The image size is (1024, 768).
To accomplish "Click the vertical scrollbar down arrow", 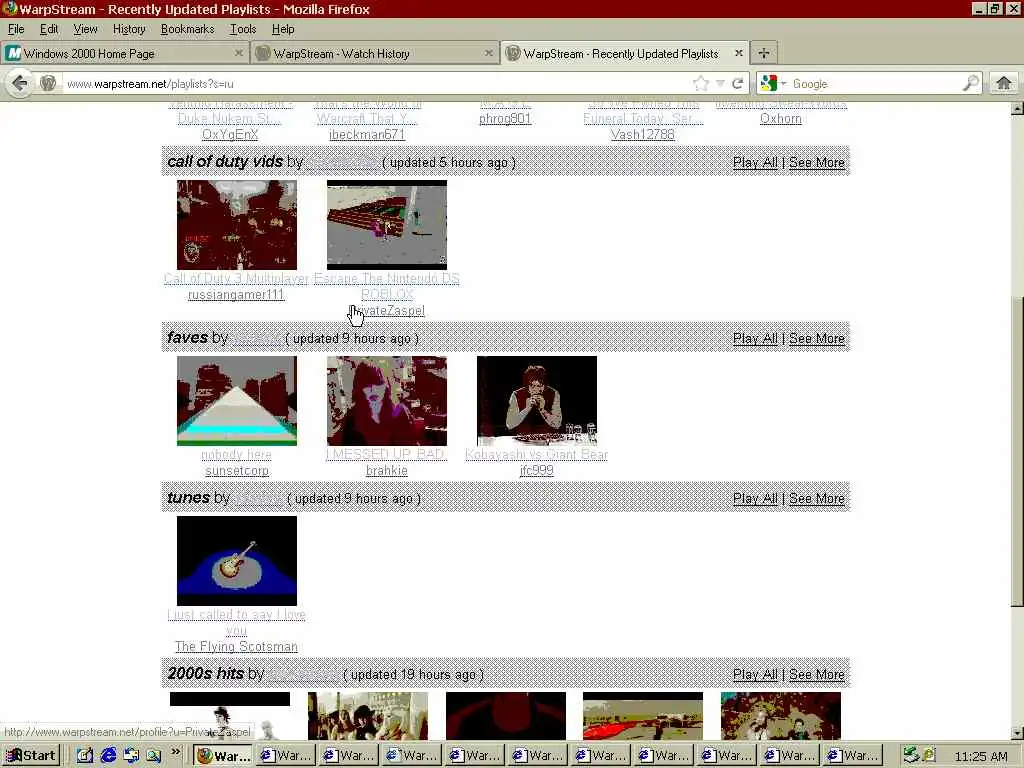I will click(1017, 733).
